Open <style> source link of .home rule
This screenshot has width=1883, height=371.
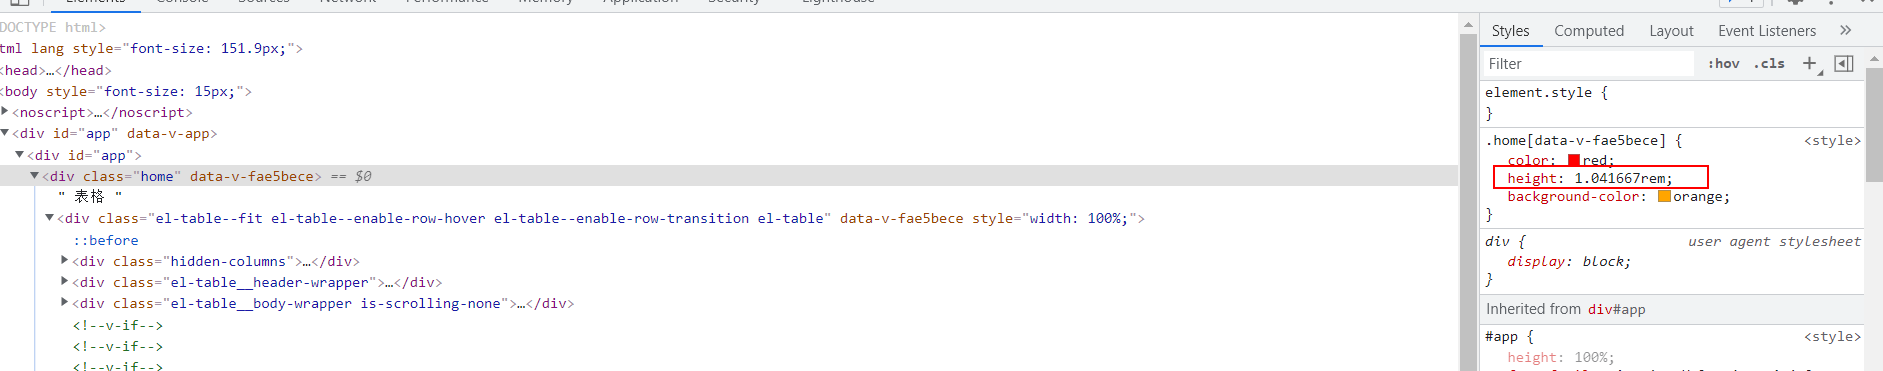1832,141
